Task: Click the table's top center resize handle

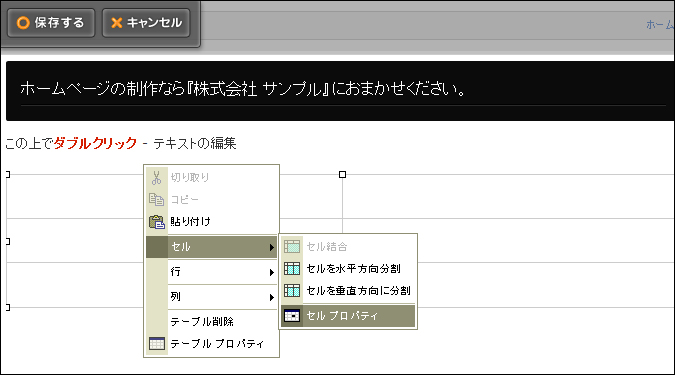Action: tap(342, 174)
